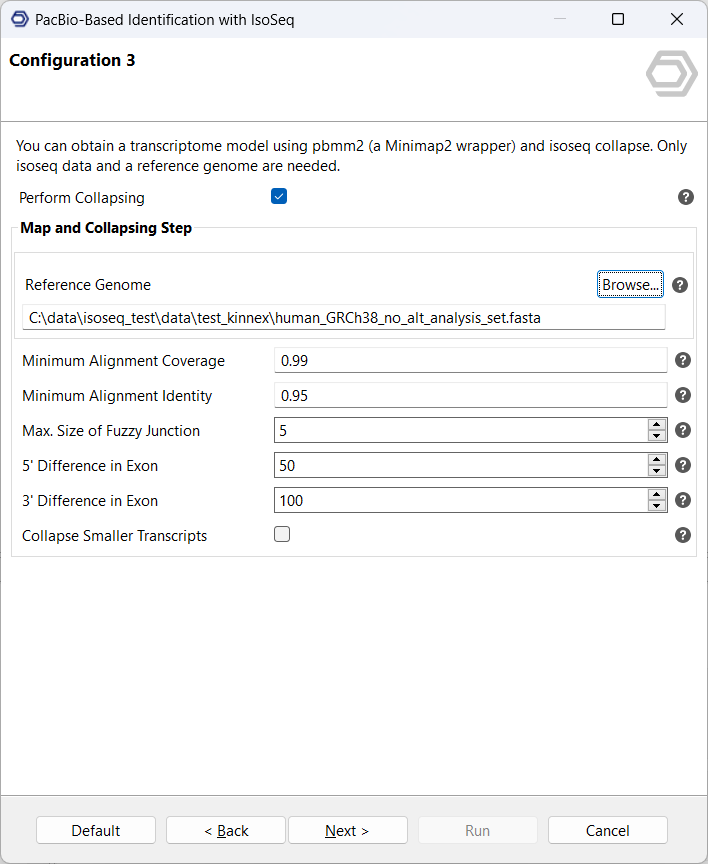Click Browse to choose reference genome

[630, 285]
